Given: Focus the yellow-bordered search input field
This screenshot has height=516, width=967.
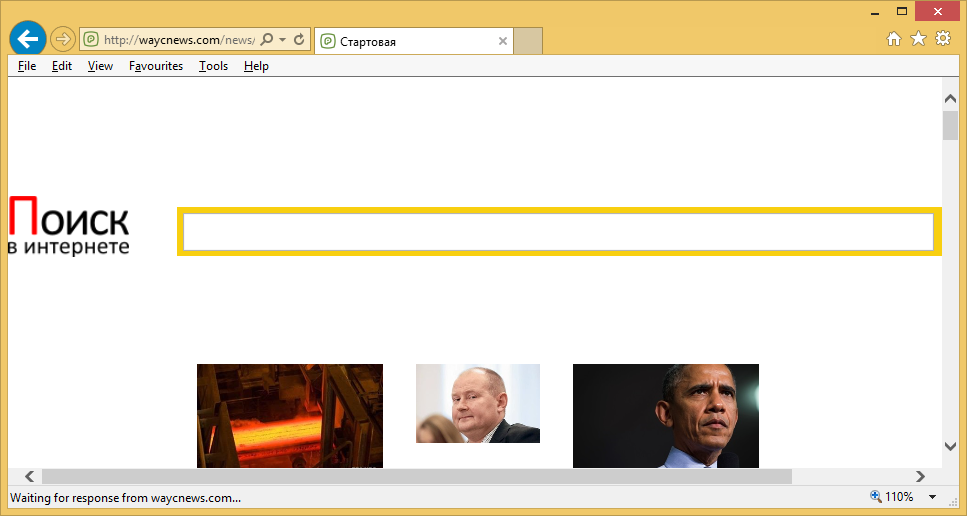Looking at the screenshot, I should tap(558, 232).
